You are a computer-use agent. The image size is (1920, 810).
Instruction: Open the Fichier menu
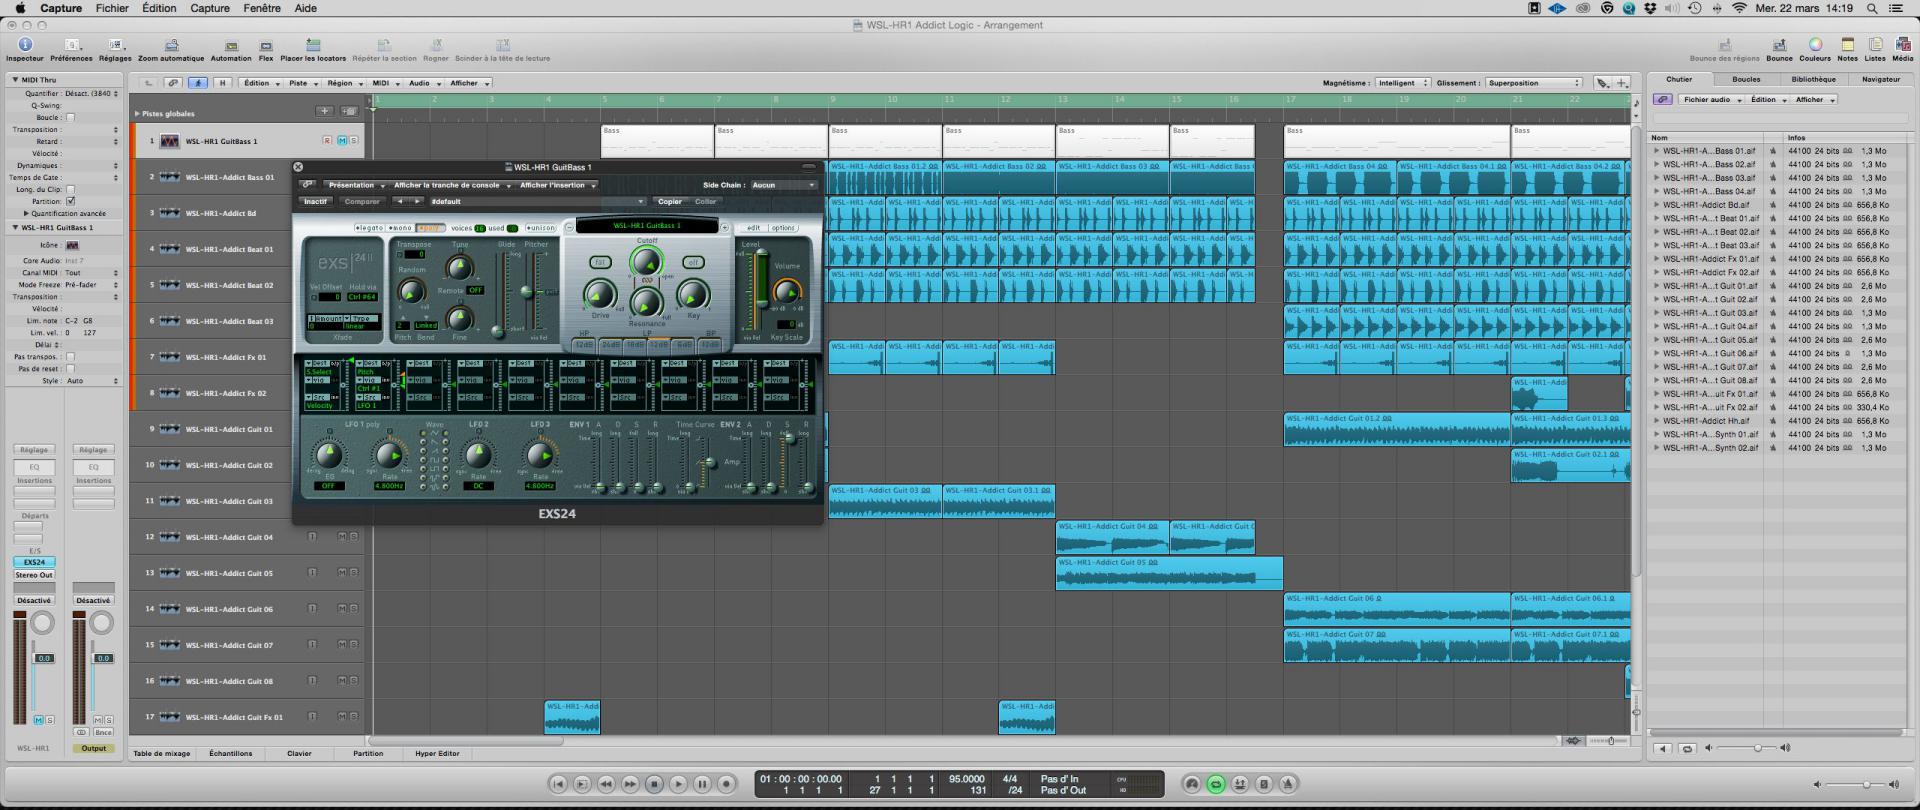tap(112, 8)
